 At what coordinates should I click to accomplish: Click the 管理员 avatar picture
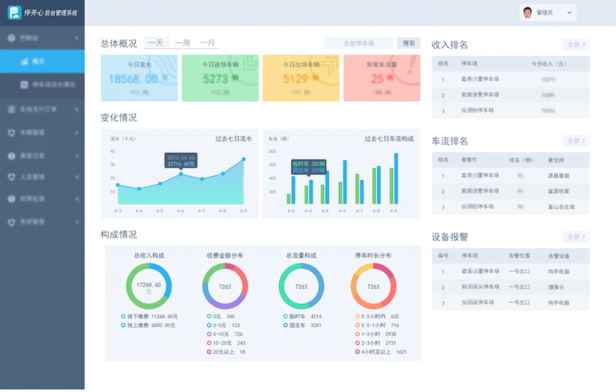pos(527,13)
